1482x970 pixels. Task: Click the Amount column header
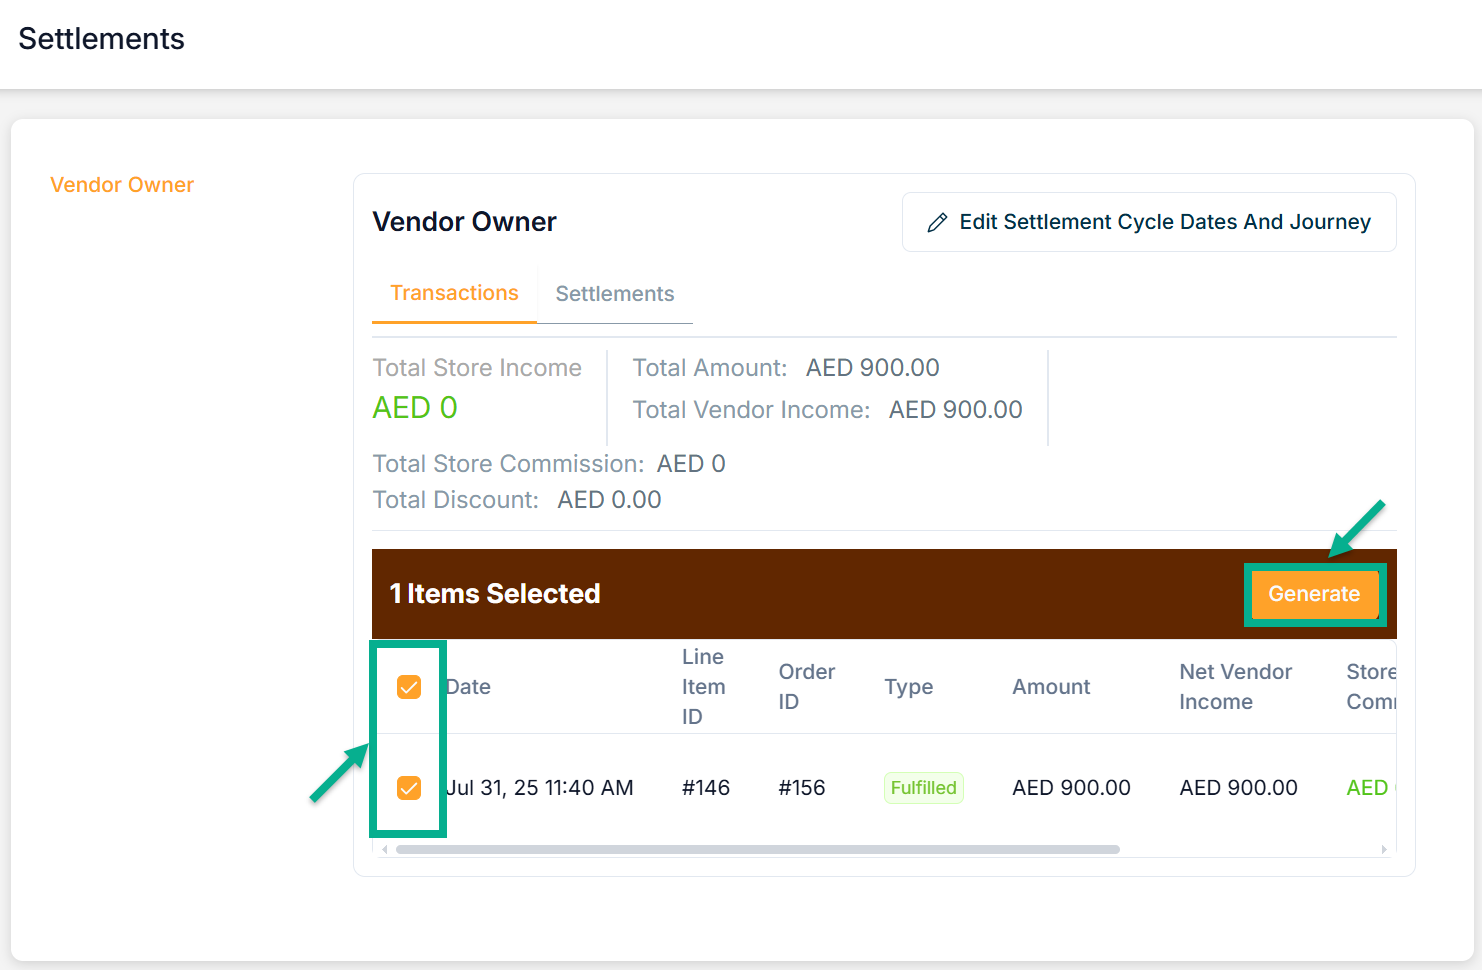[x=1051, y=687]
